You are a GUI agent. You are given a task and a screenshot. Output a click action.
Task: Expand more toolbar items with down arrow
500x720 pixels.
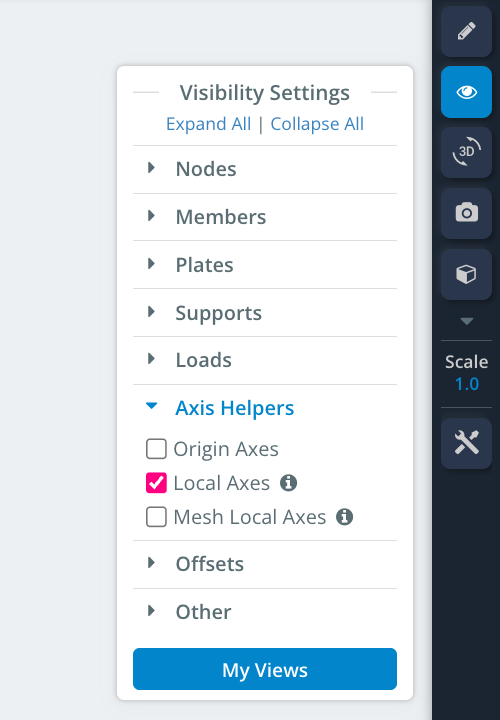click(x=466, y=321)
